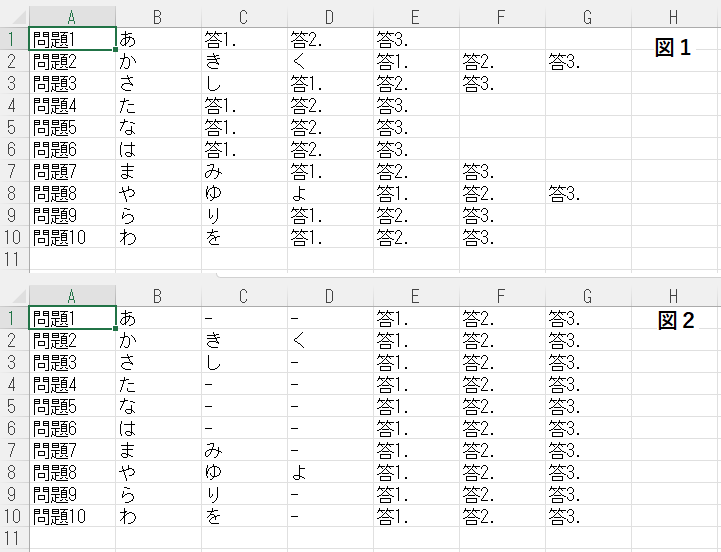721x552 pixels.
Task: Click the 図2 label
Action: click(676, 320)
